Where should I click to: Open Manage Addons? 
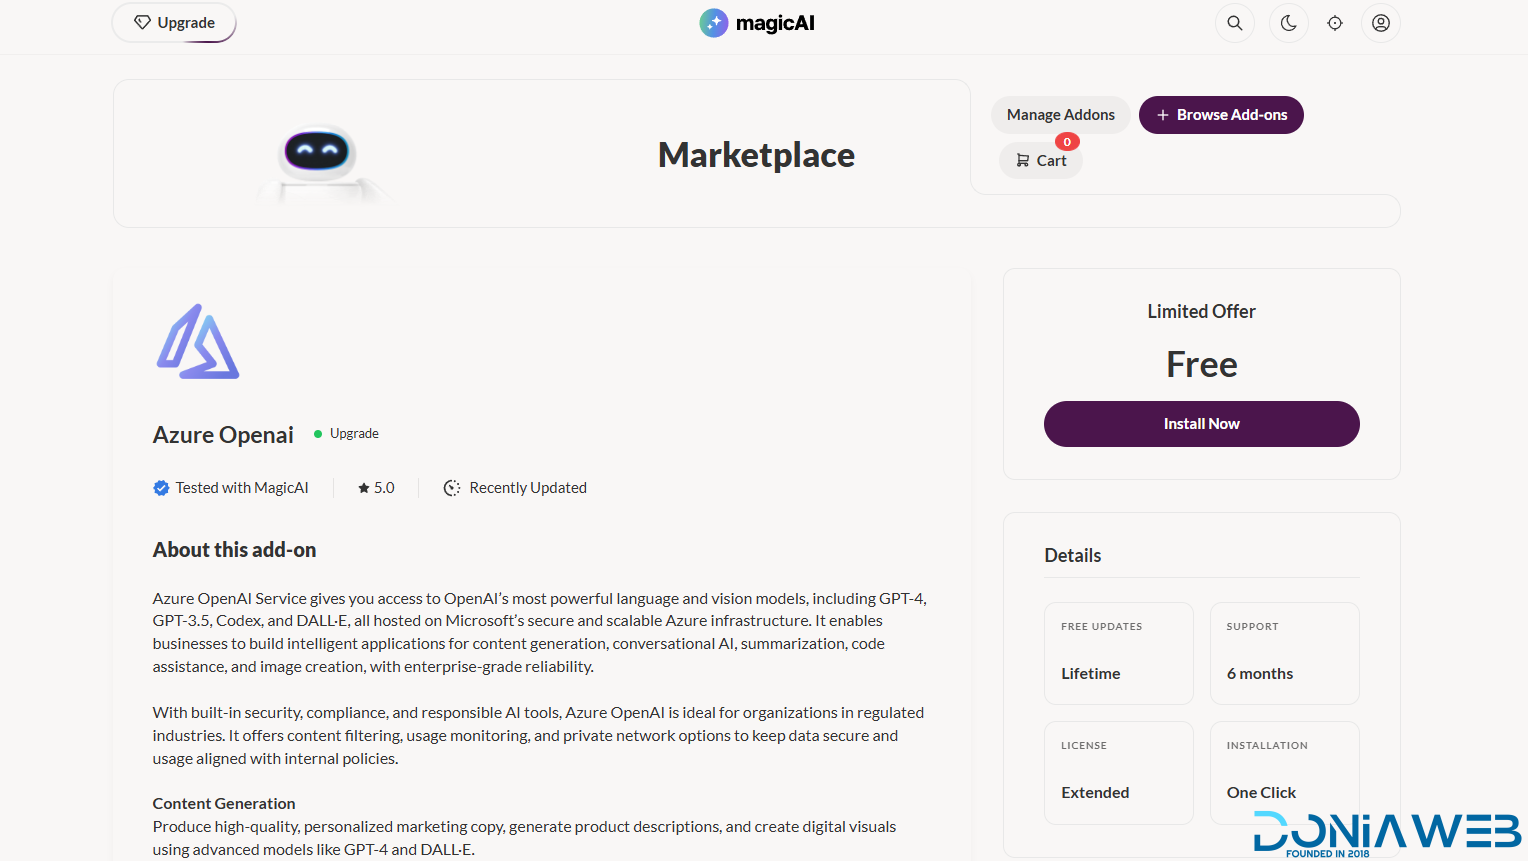click(x=1060, y=115)
